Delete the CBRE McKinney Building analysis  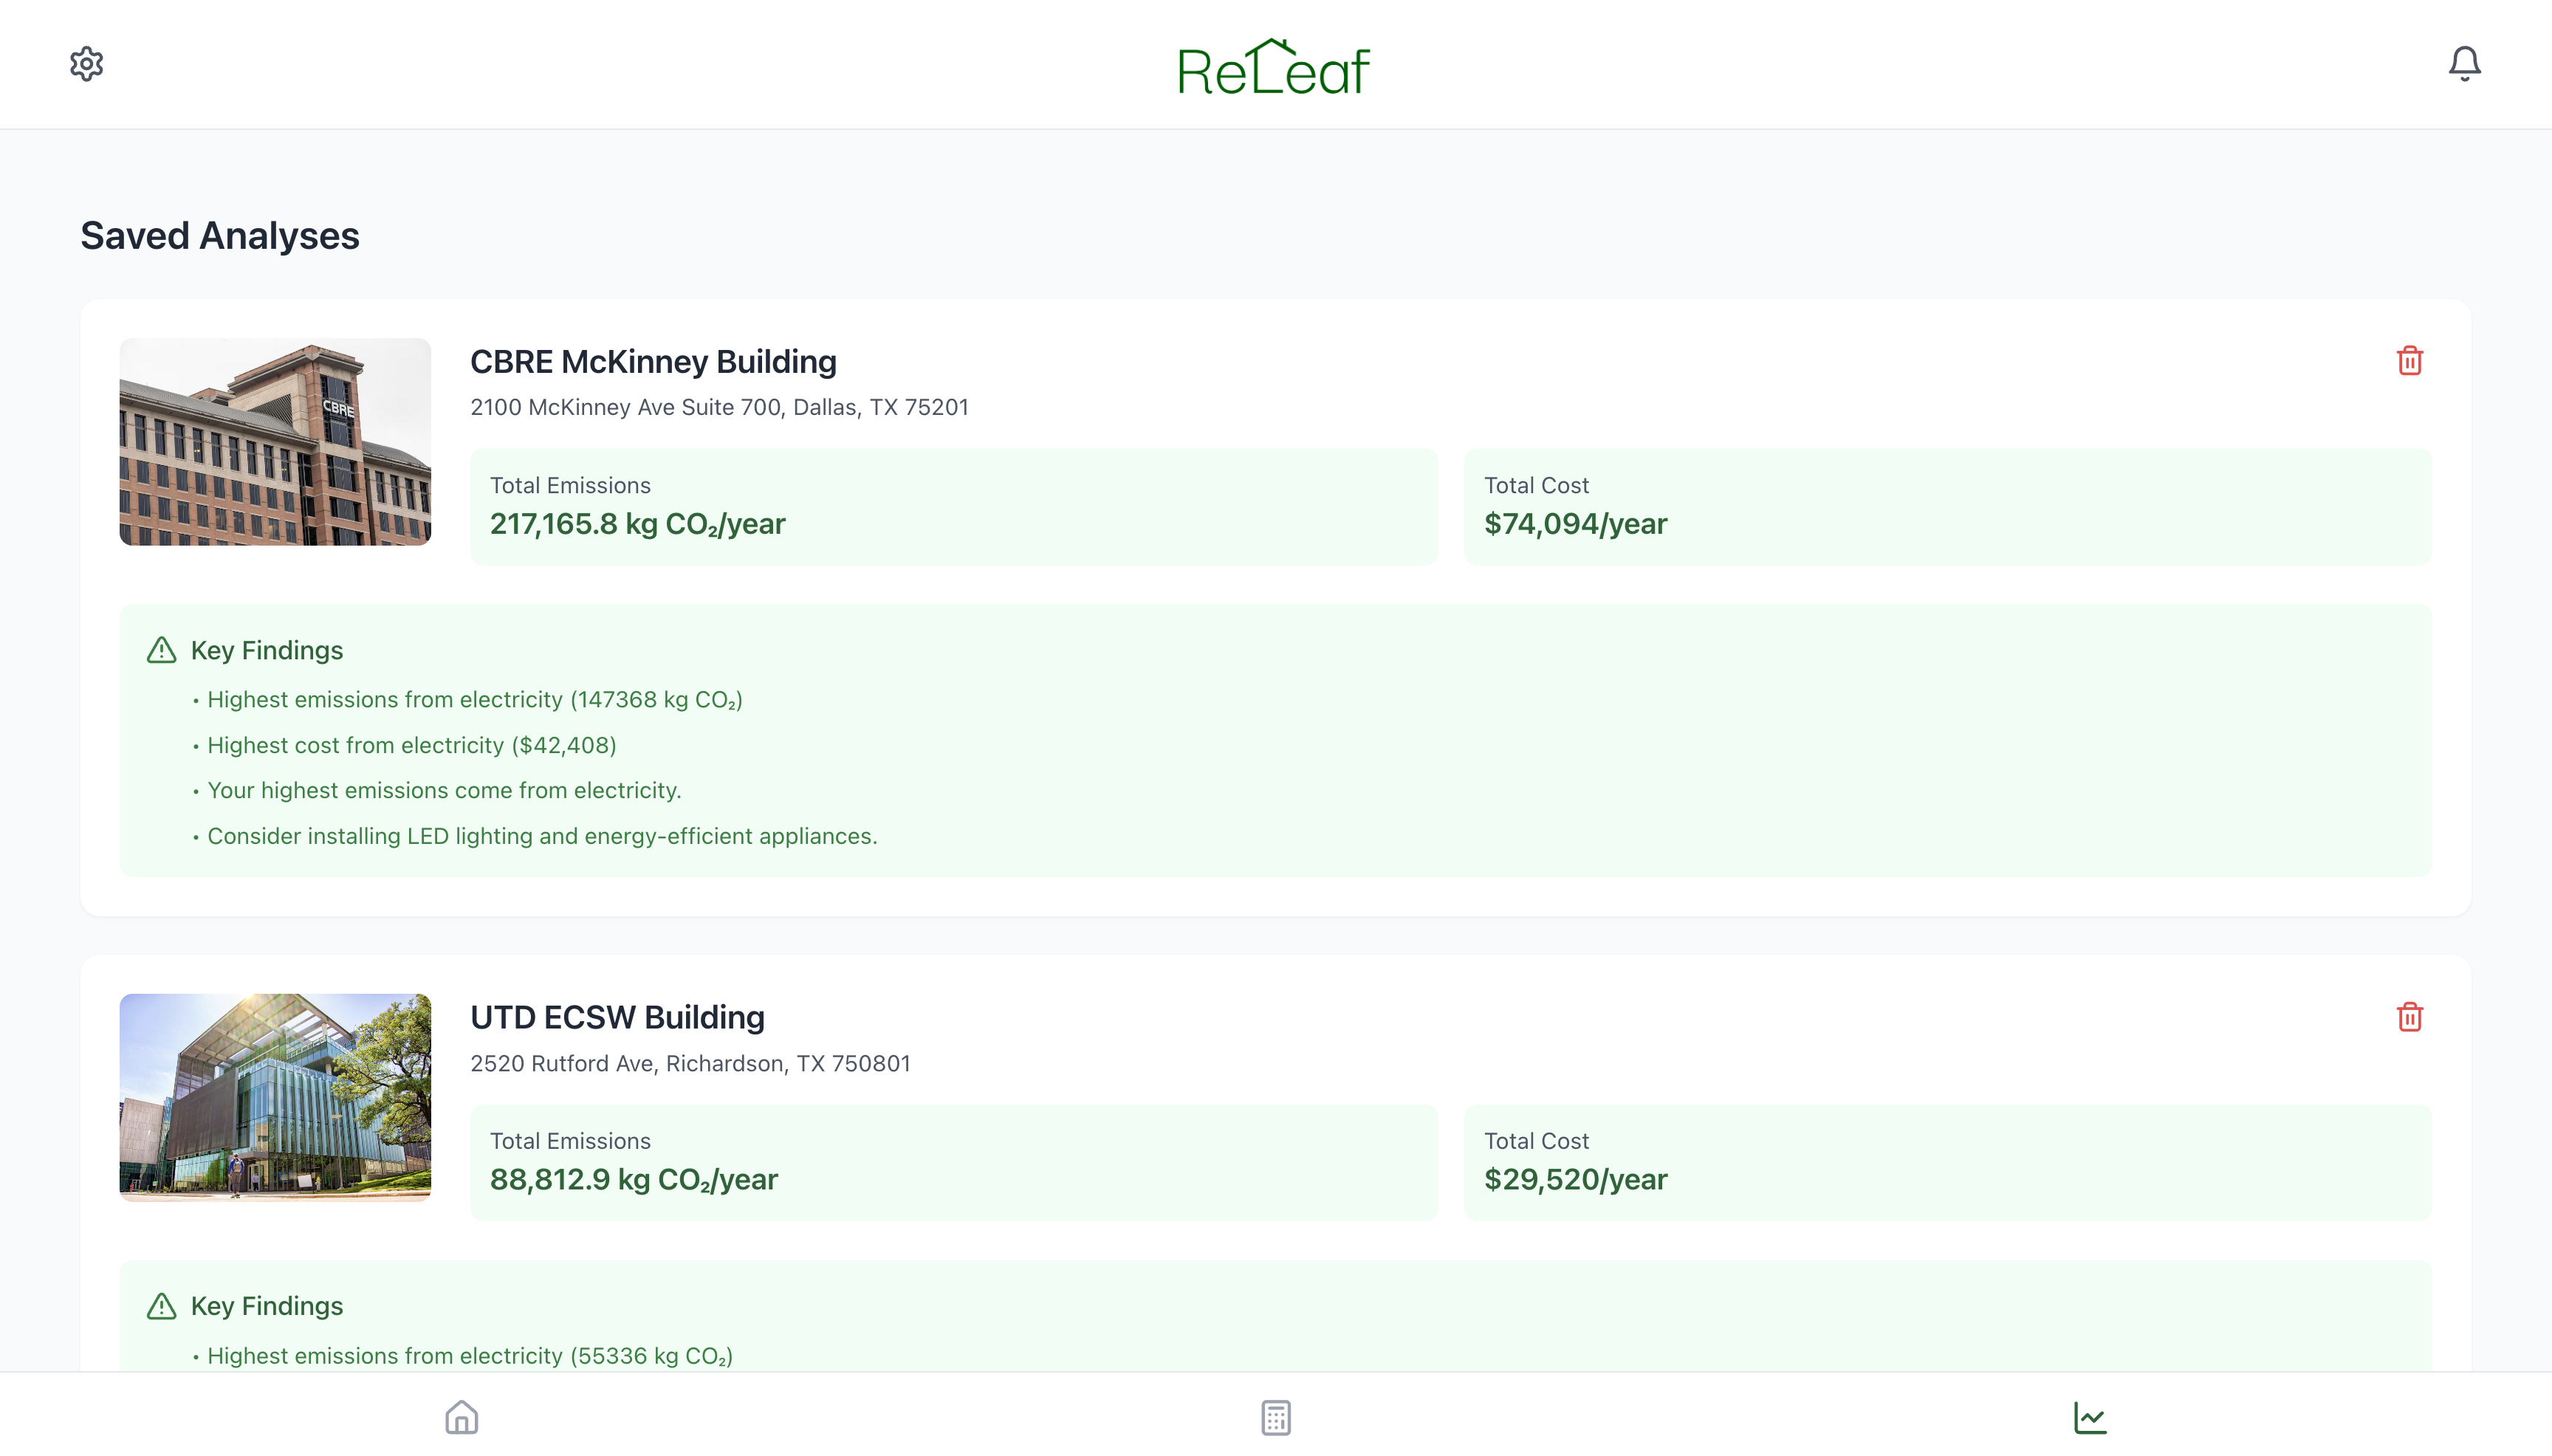pos(2409,361)
